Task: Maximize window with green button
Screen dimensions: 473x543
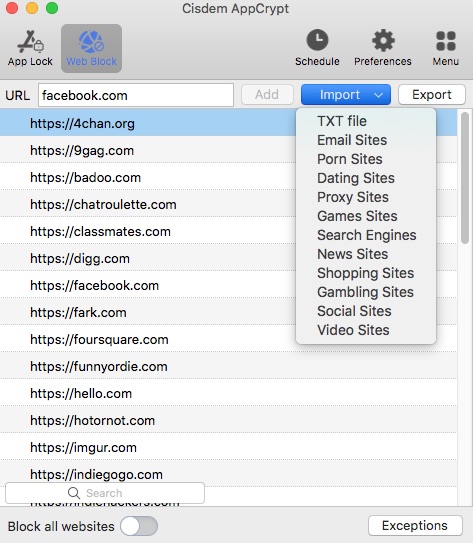Action: (x=52, y=8)
